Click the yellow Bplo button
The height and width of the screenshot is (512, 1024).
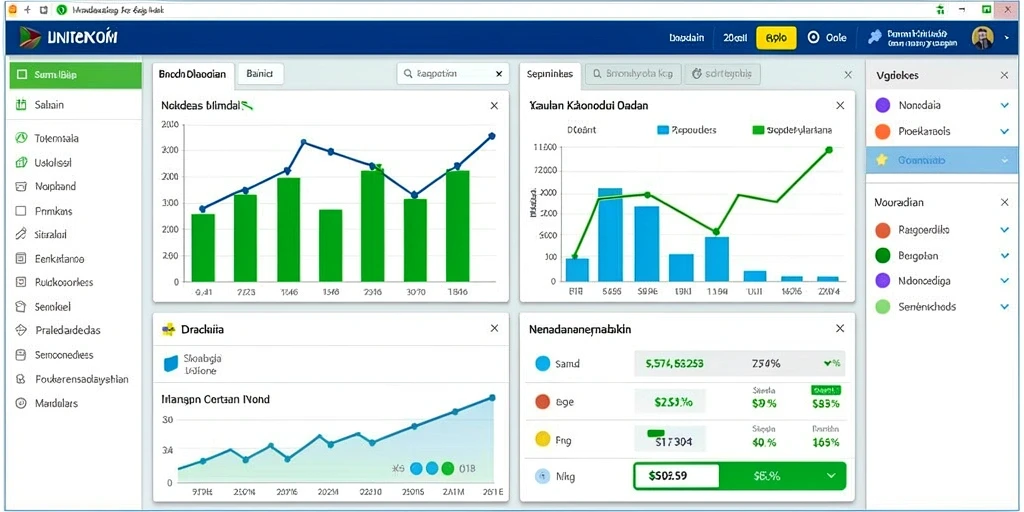(776, 38)
